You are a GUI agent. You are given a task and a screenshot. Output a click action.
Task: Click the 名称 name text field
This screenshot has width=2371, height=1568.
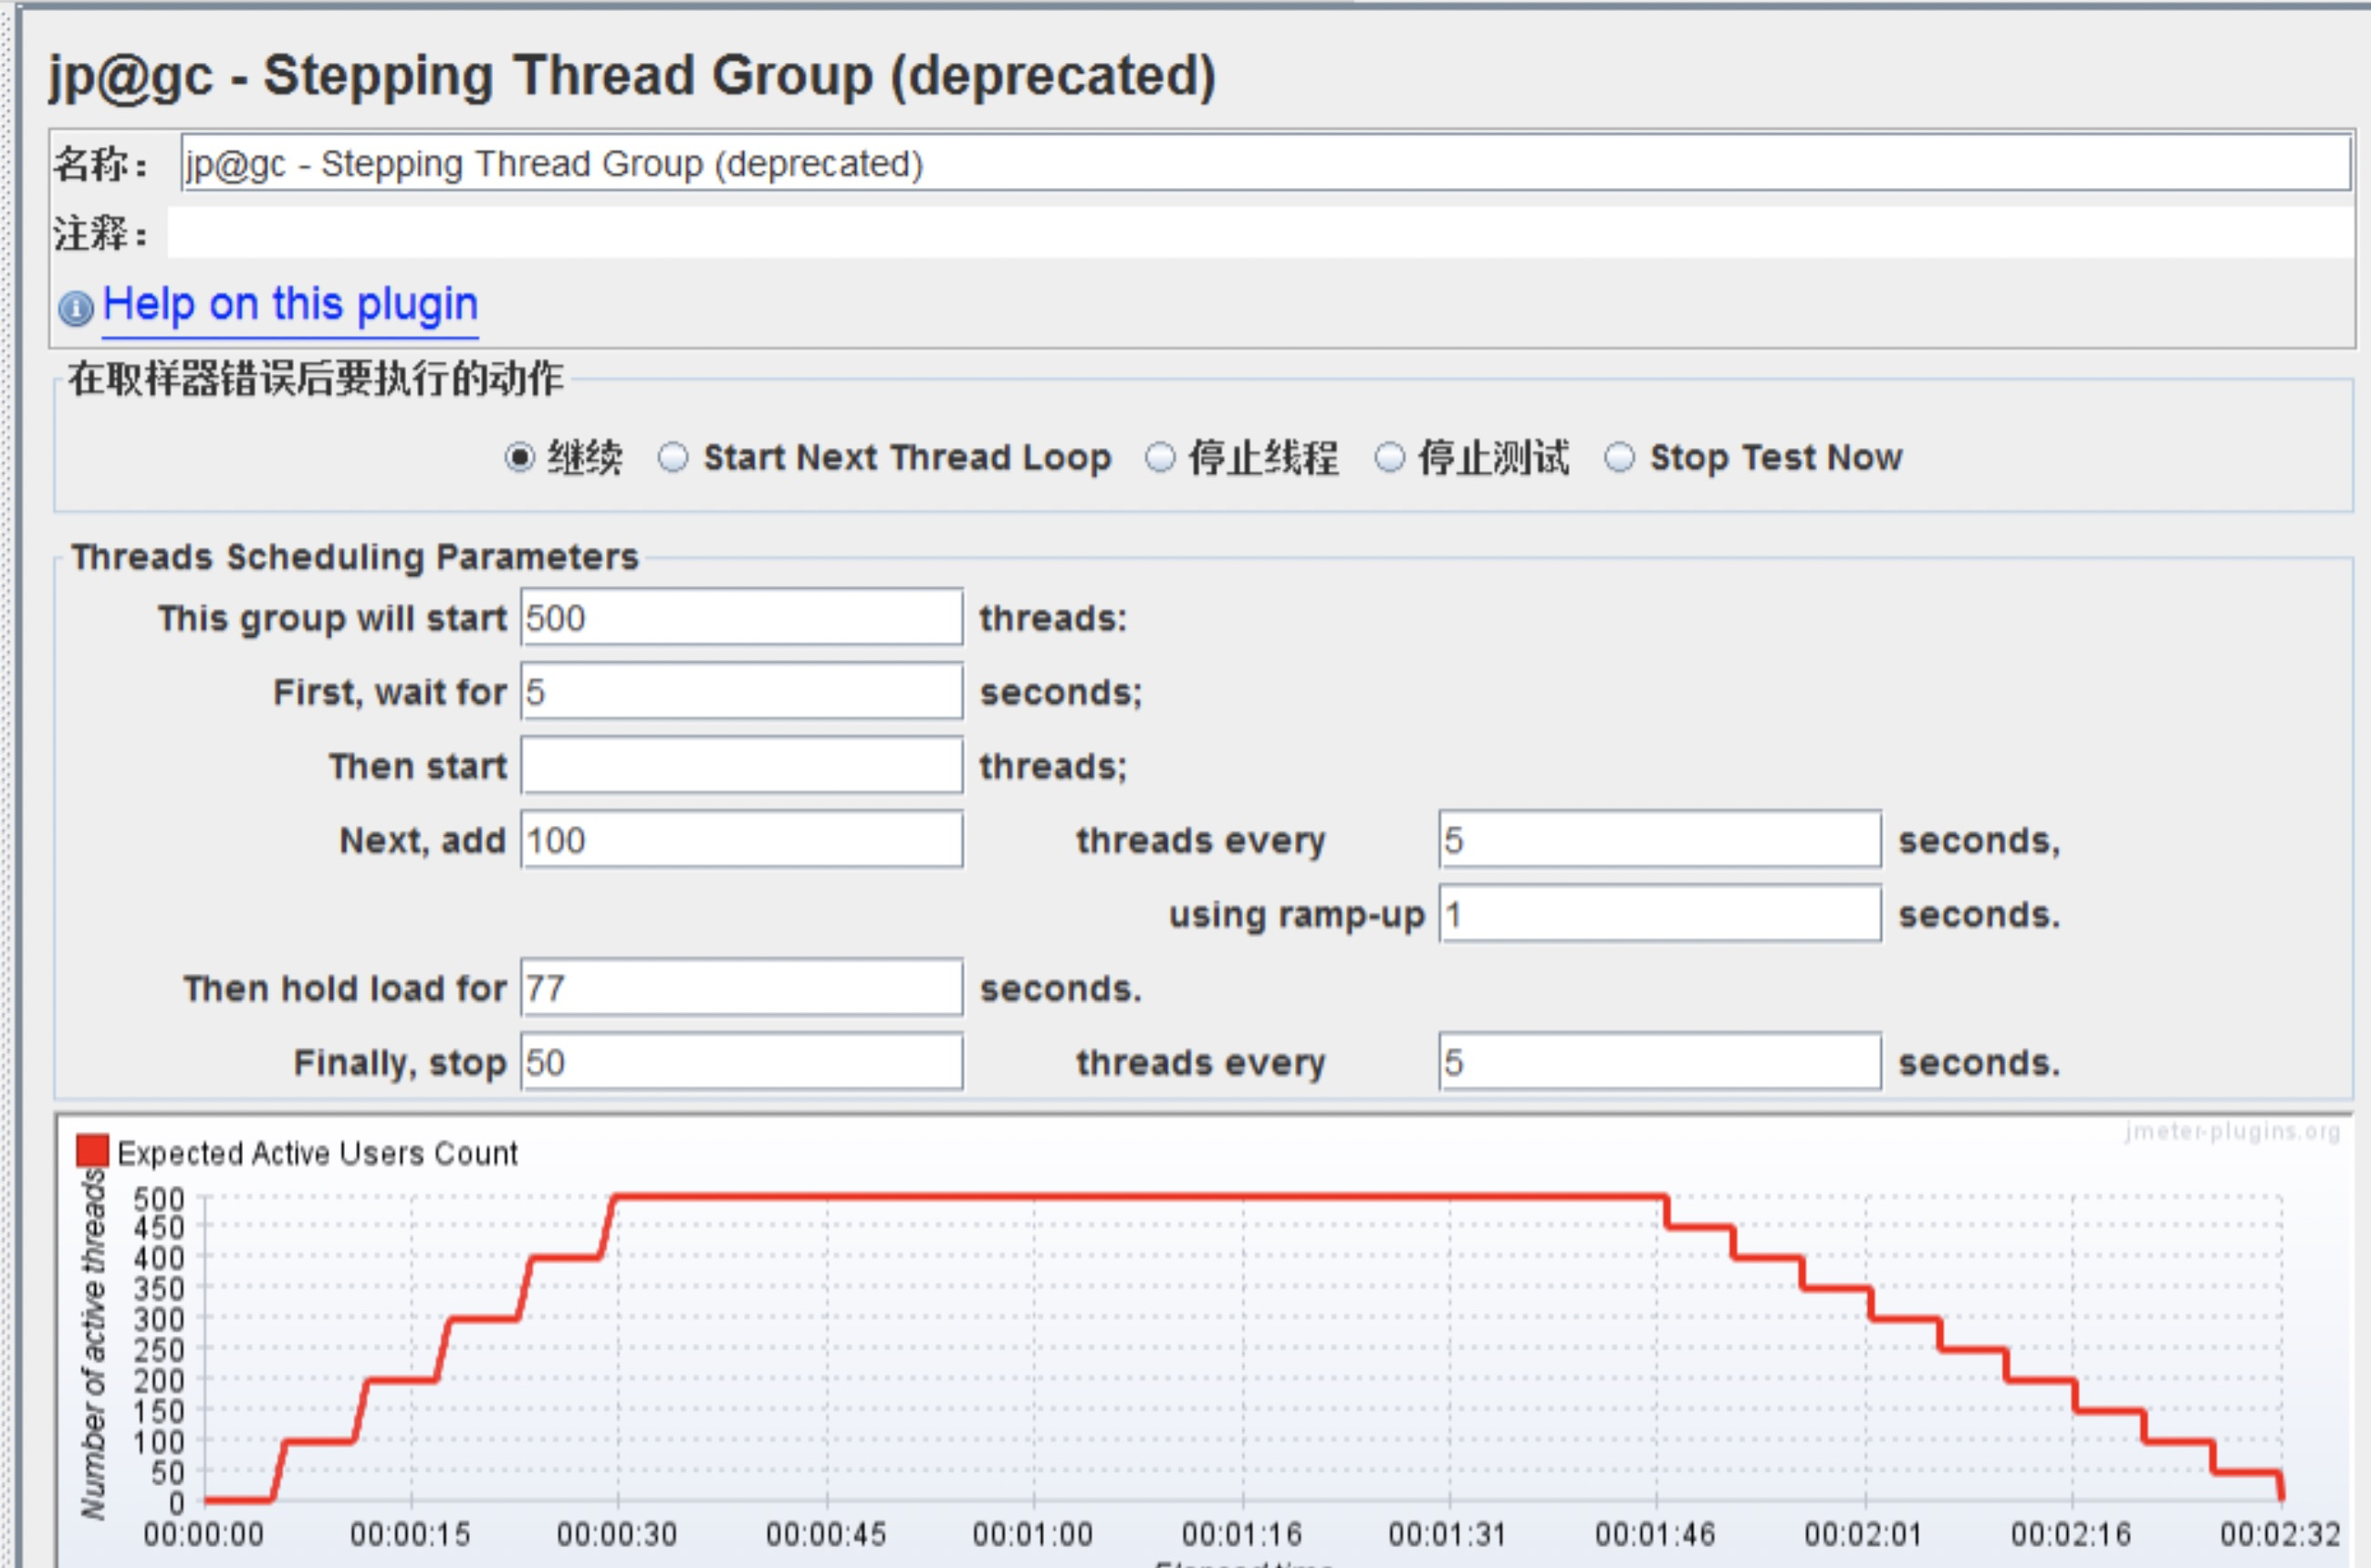tap(1264, 164)
